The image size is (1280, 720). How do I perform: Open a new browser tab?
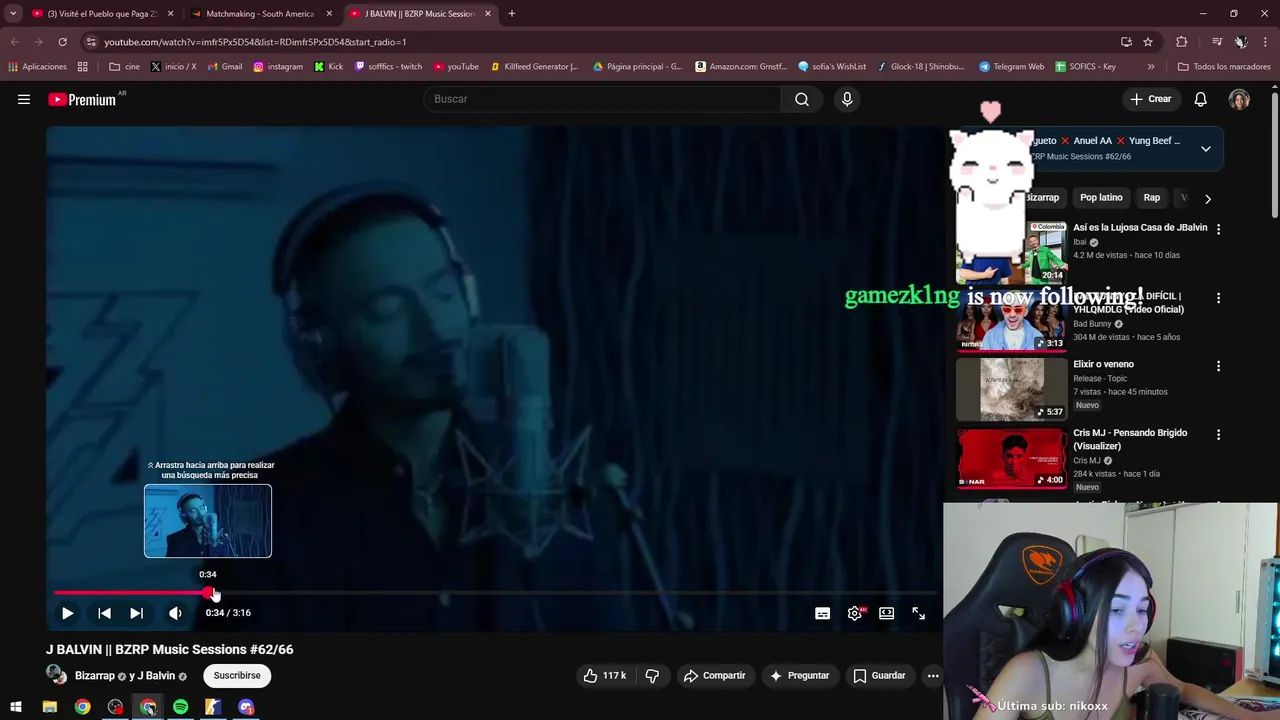click(x=511, y=14)
